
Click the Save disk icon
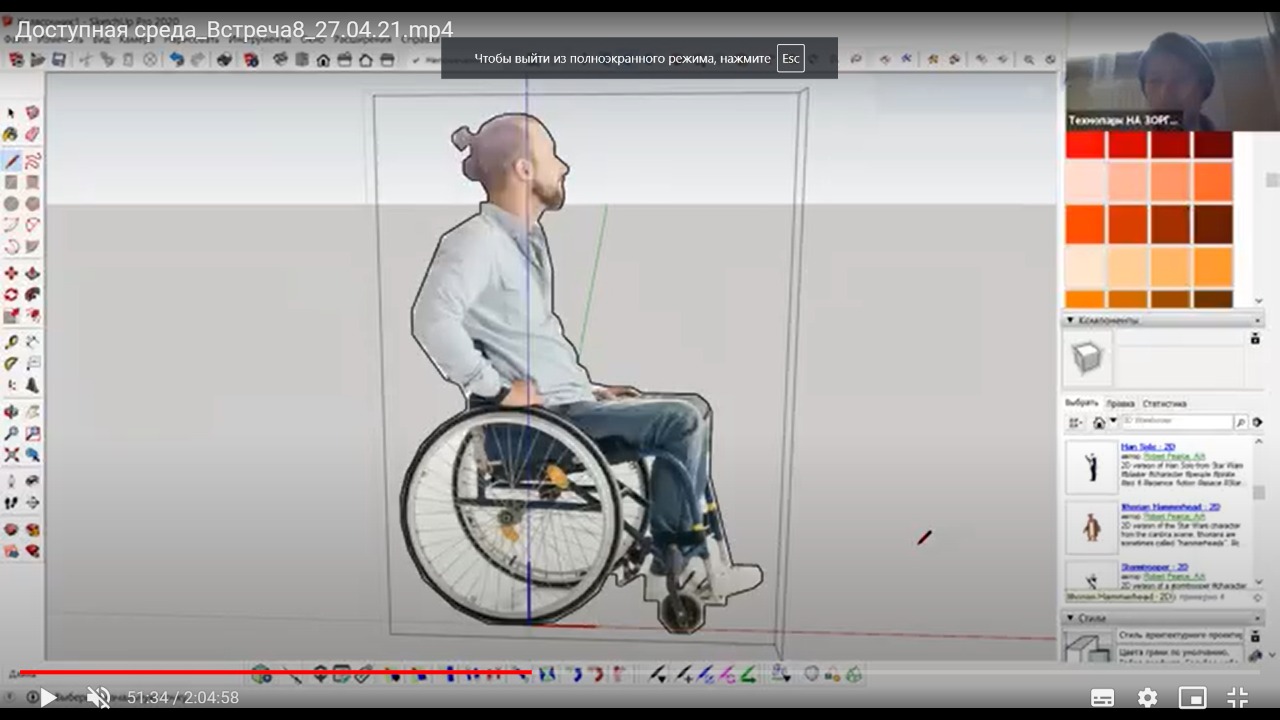click(x=58, y=60)
